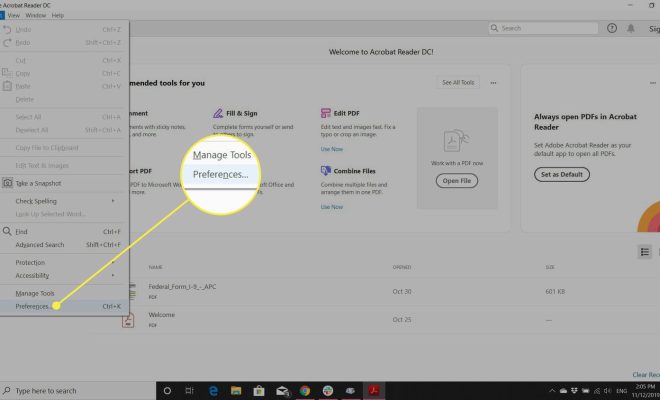Click the Redo arrow icon in the menu
Image resolution: width=660 pixels, height=400 pixels.
point(7,43)
